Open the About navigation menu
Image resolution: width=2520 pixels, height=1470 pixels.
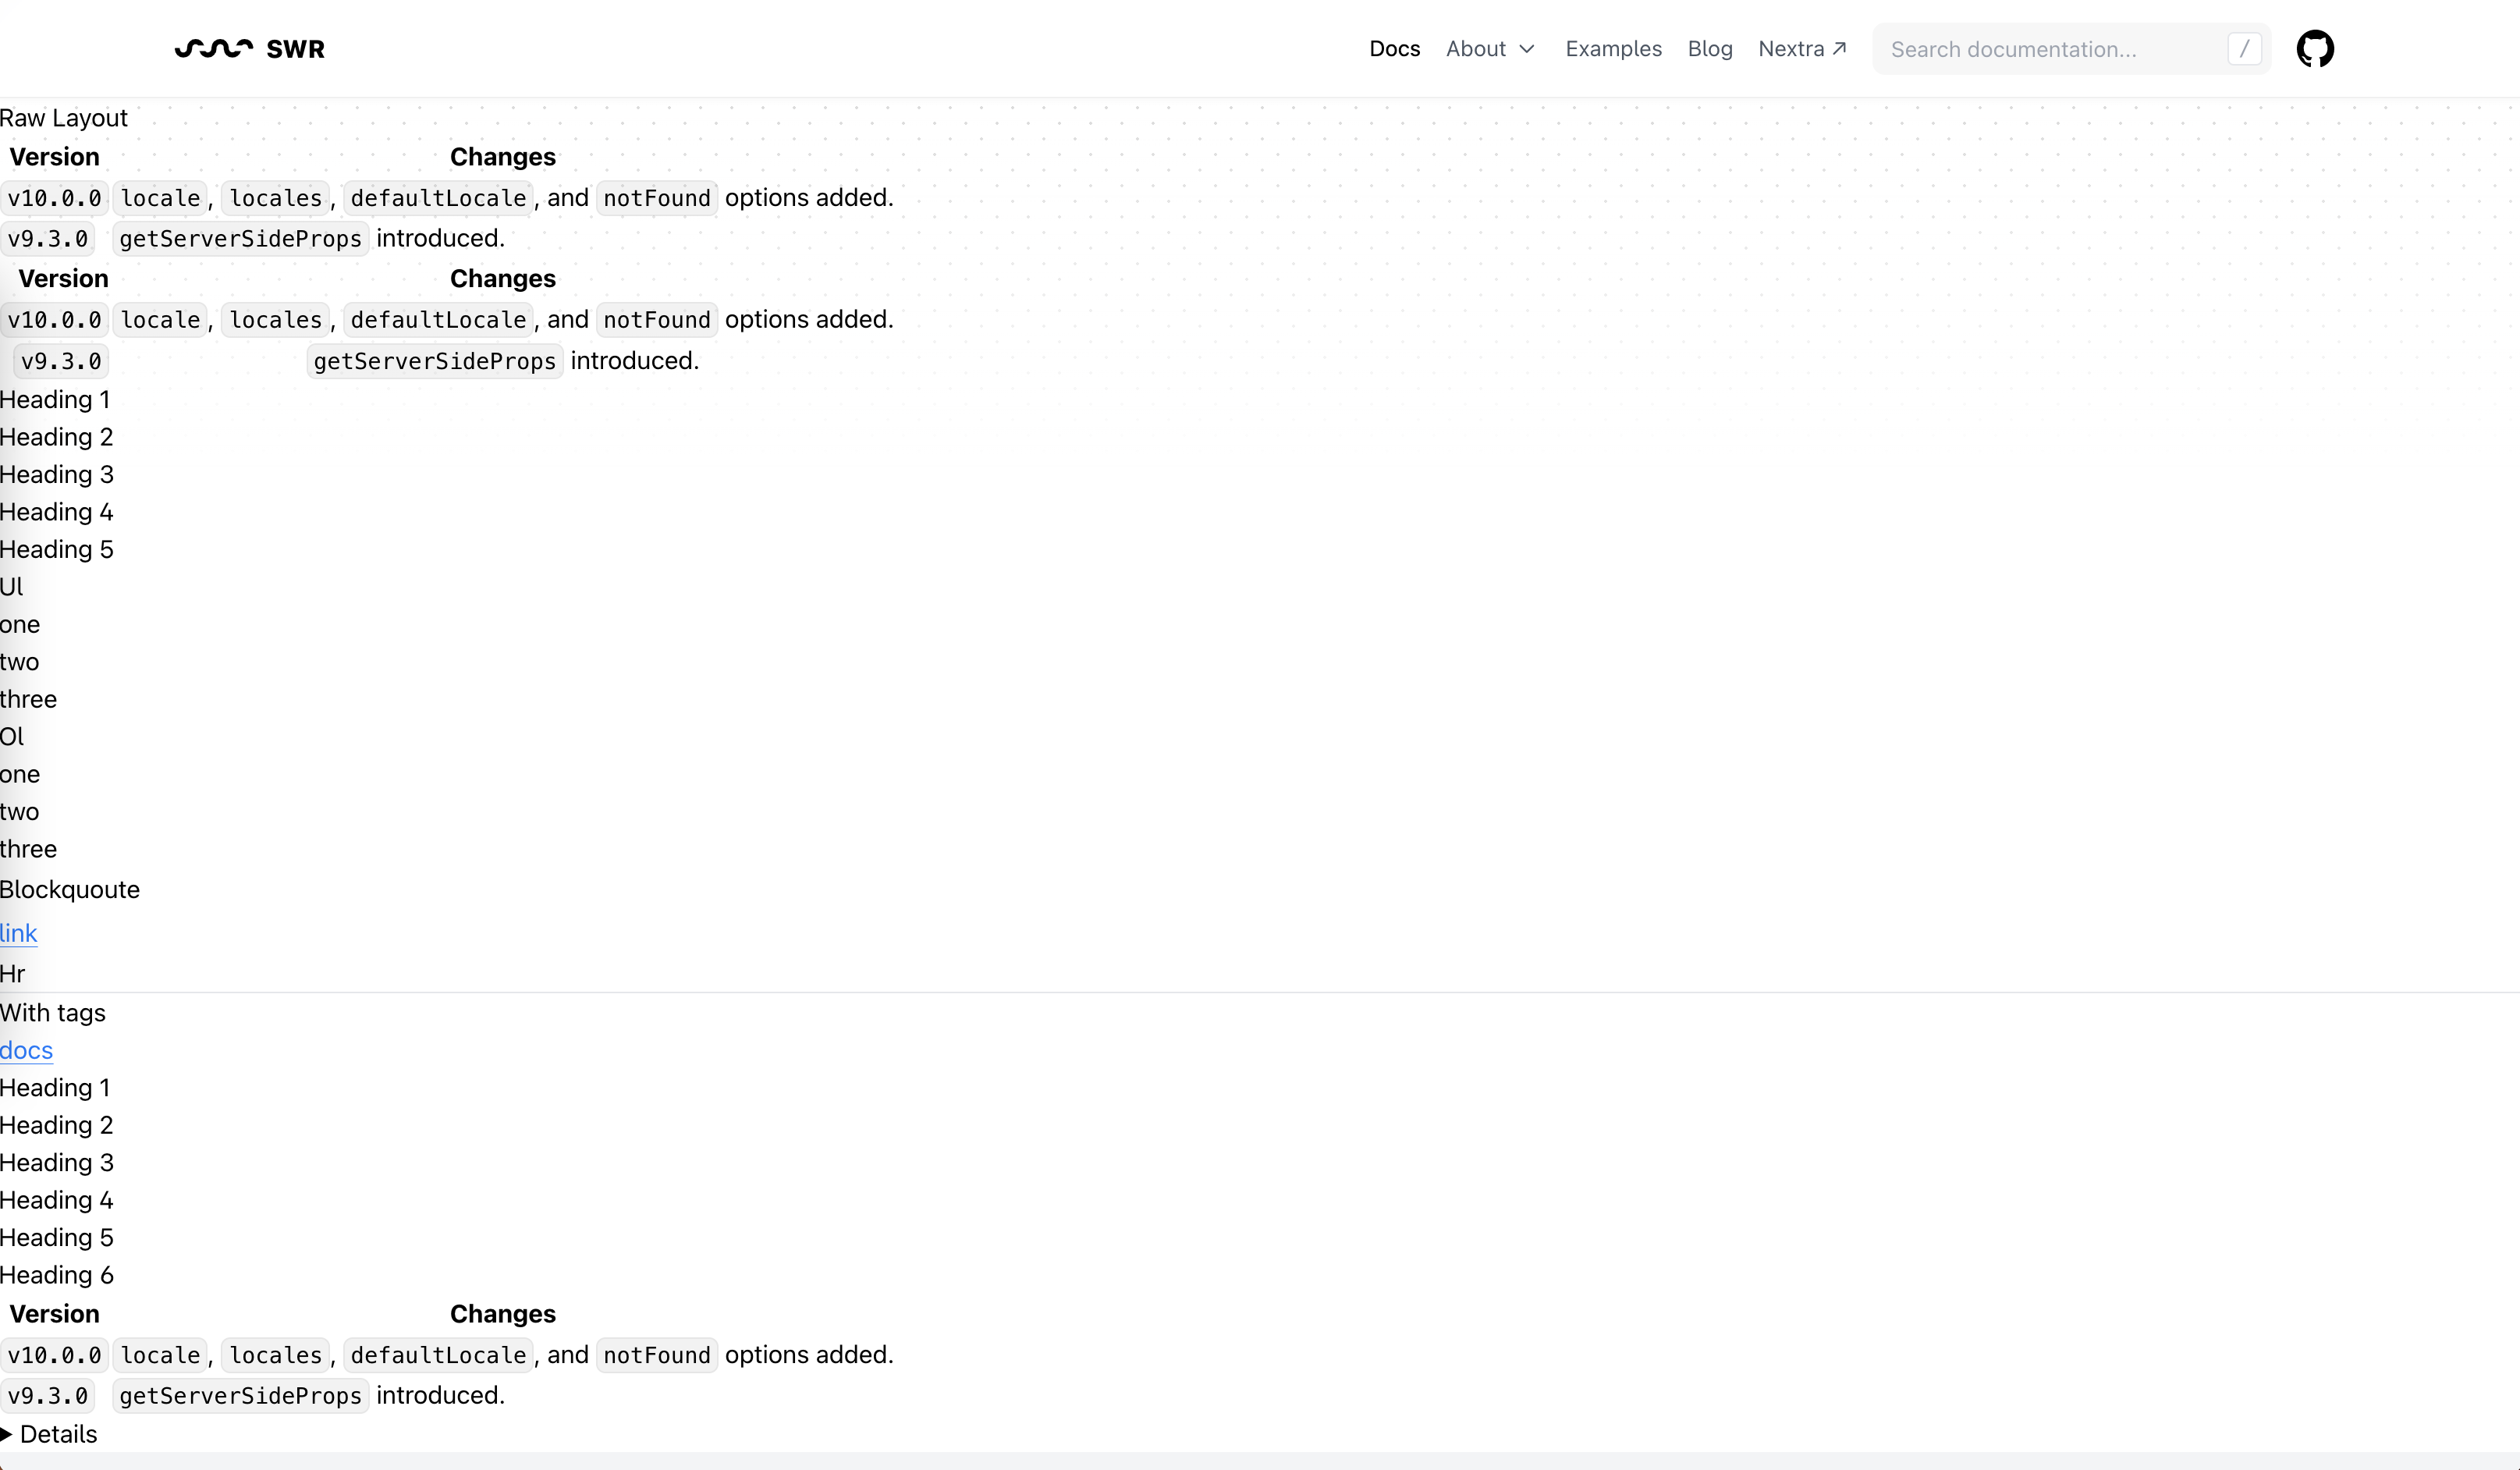tap(1475, 49)
